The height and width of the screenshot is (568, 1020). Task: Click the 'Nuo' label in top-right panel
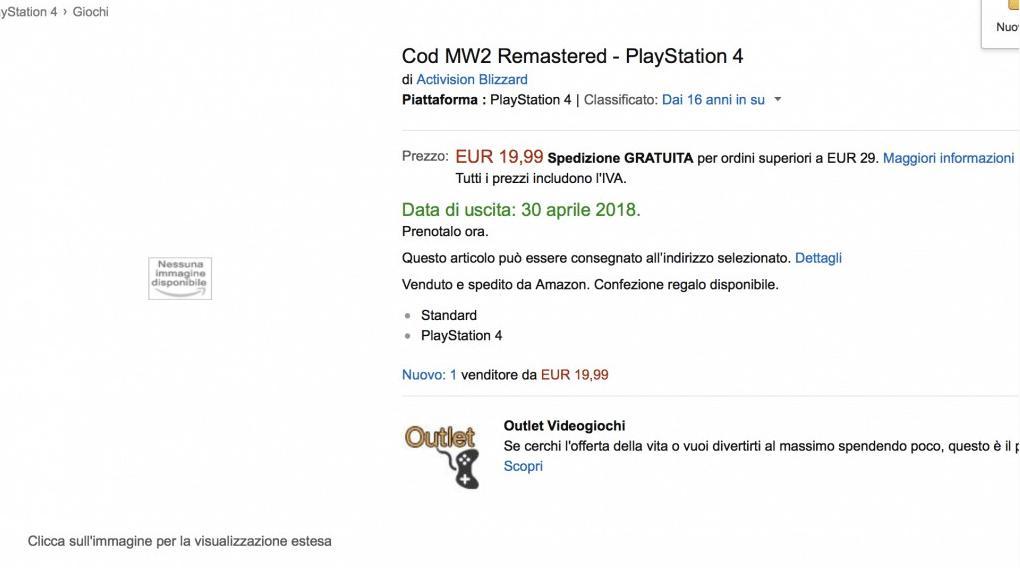pyautogui.click(x=1007, y=28)
